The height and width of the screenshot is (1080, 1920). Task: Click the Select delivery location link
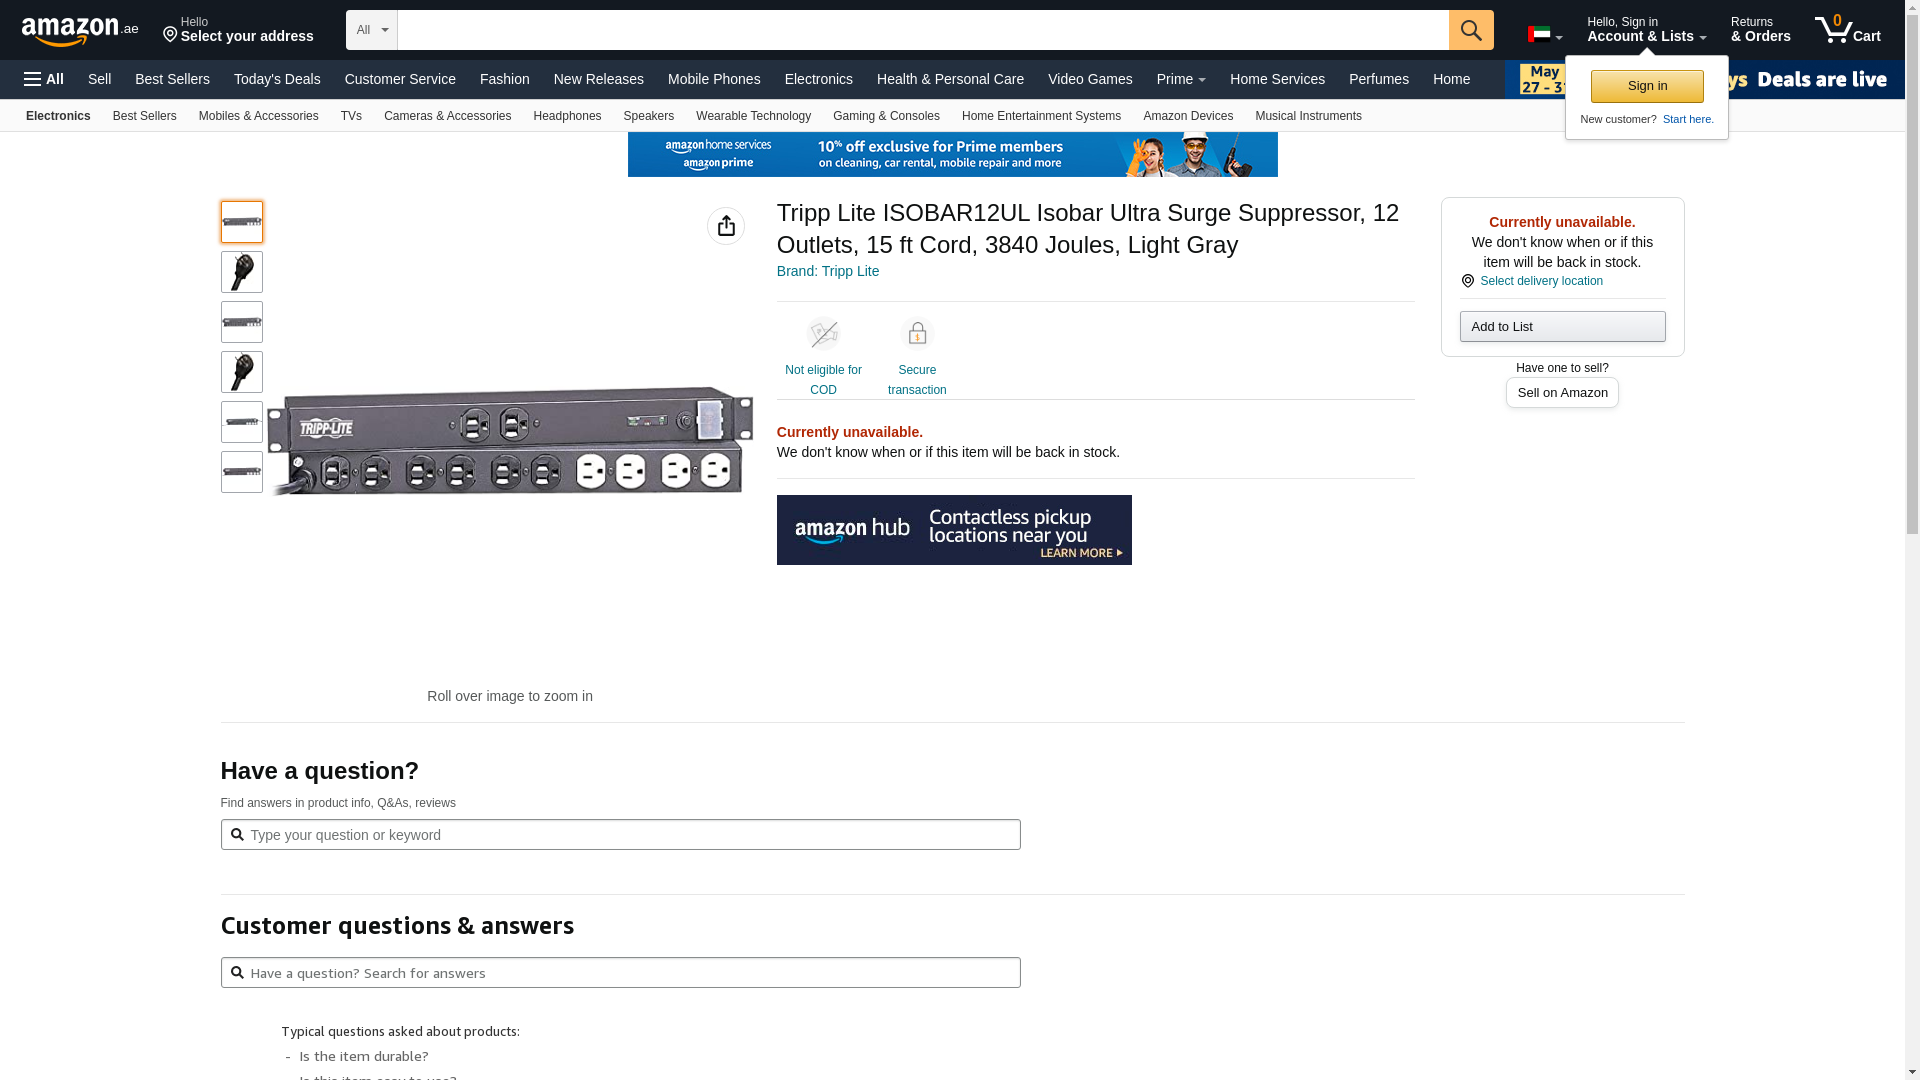click(x=1540, y=281)
